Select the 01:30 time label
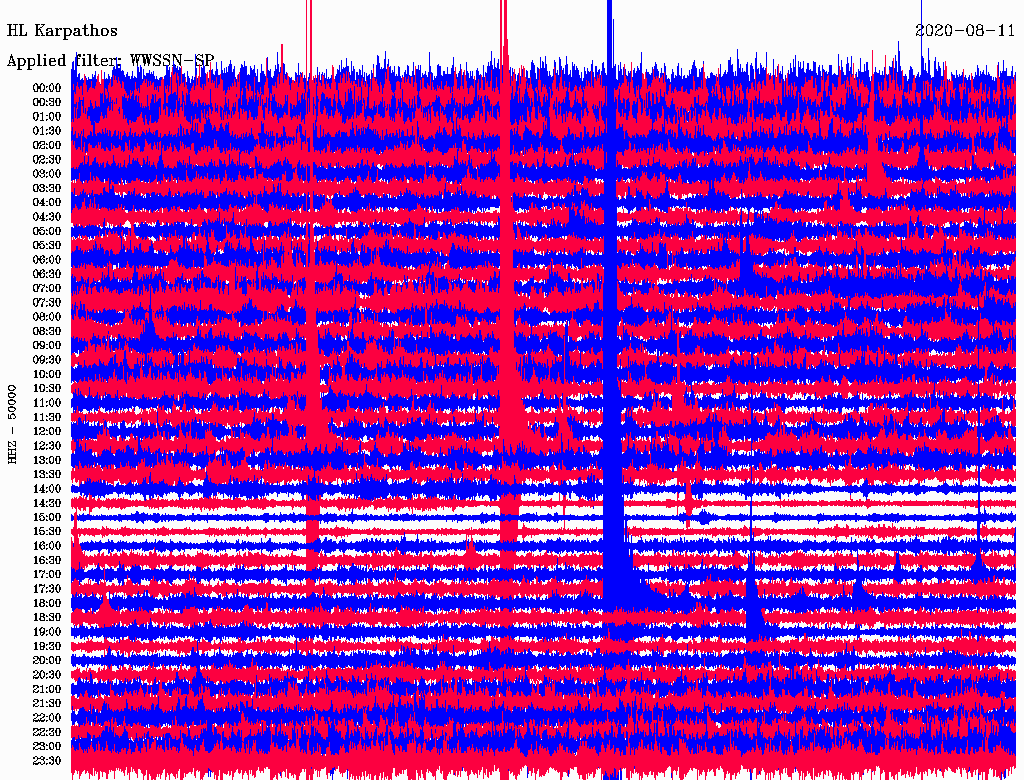This screenshot has height=780, width=1024. (x=47, y=131)
